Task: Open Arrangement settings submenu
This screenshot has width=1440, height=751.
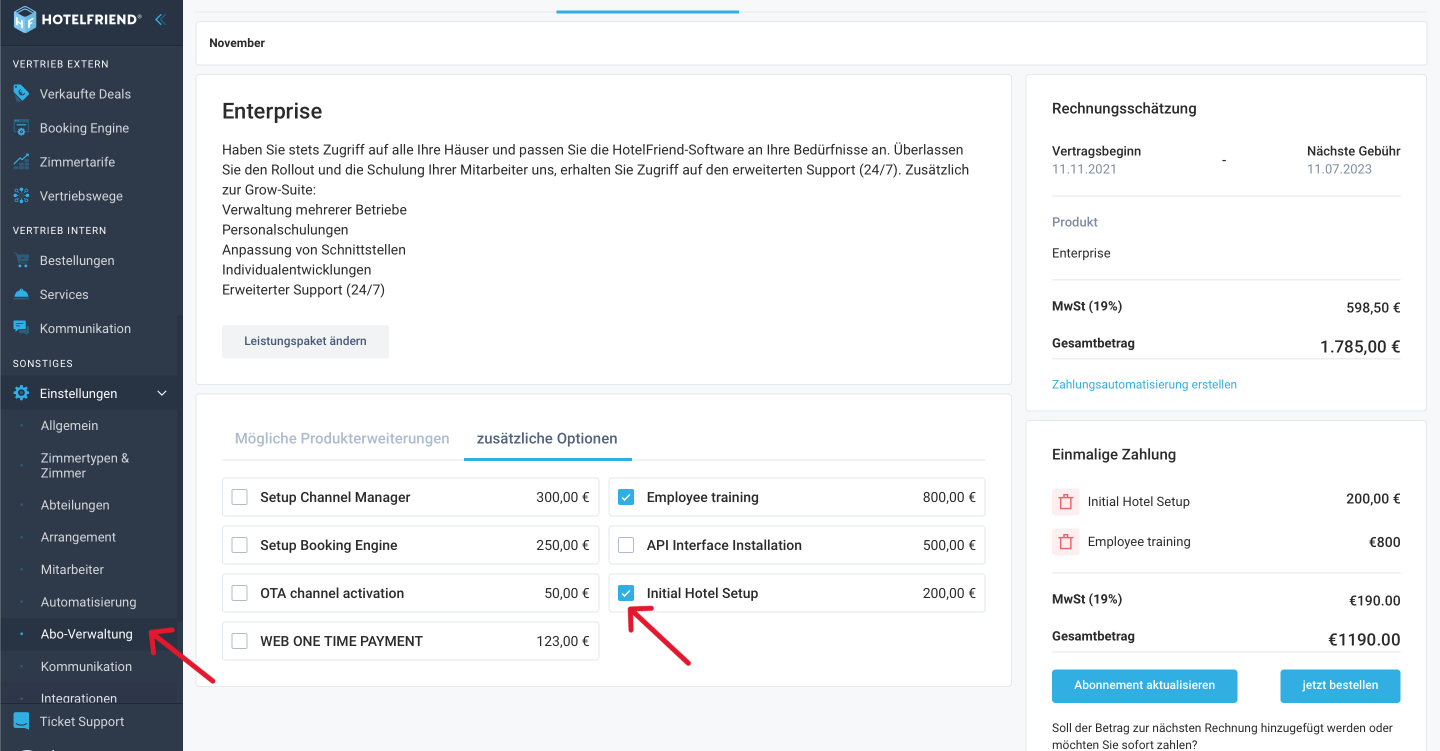Action: [78, 537]
